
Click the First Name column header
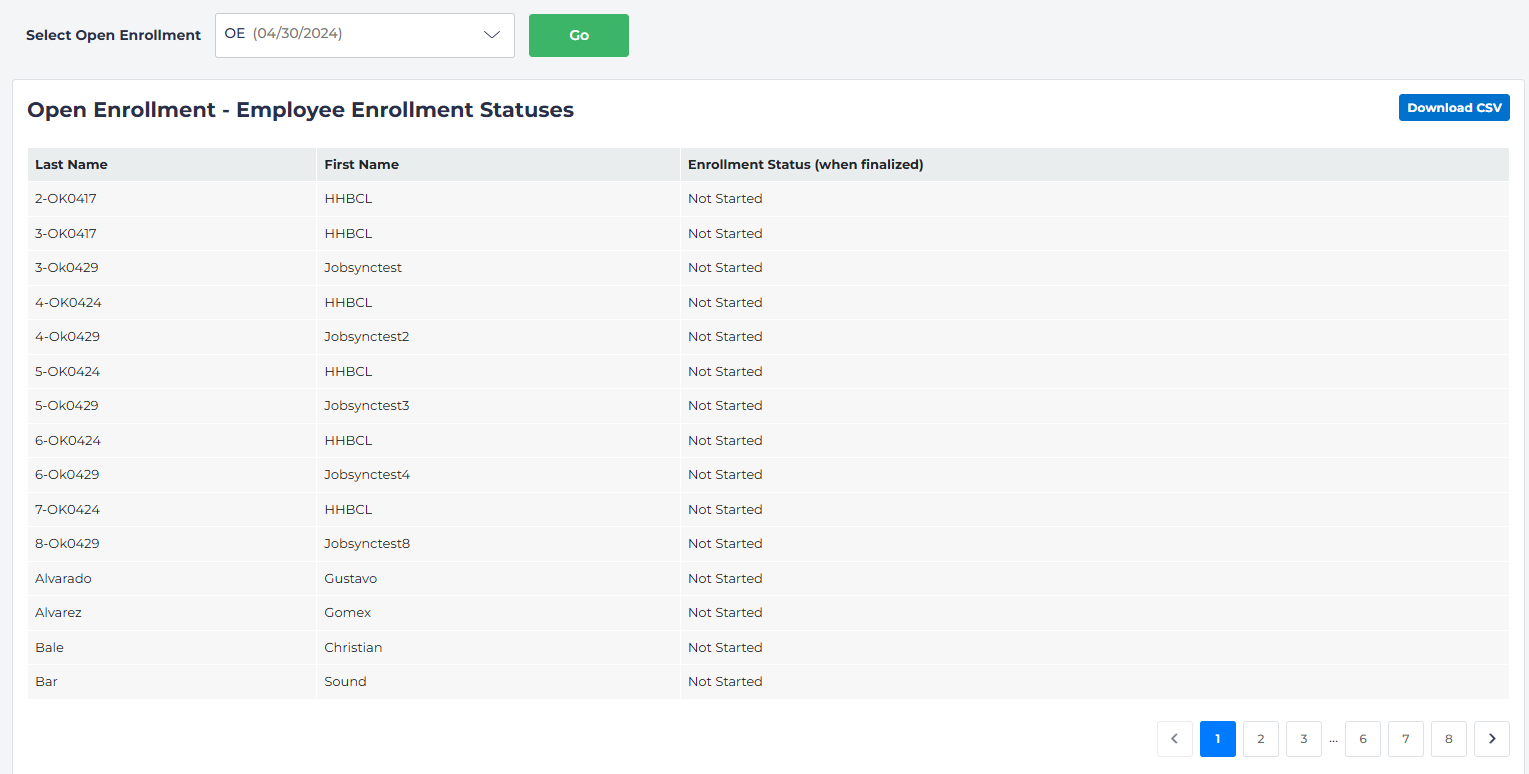click(361, 164)
